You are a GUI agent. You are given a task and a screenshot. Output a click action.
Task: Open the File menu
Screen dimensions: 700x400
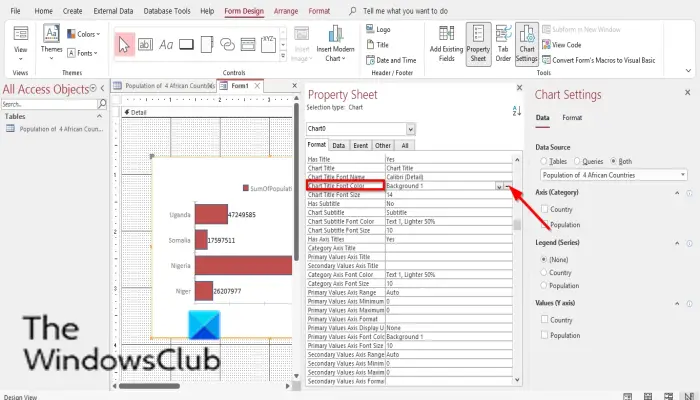pos(15,11)
